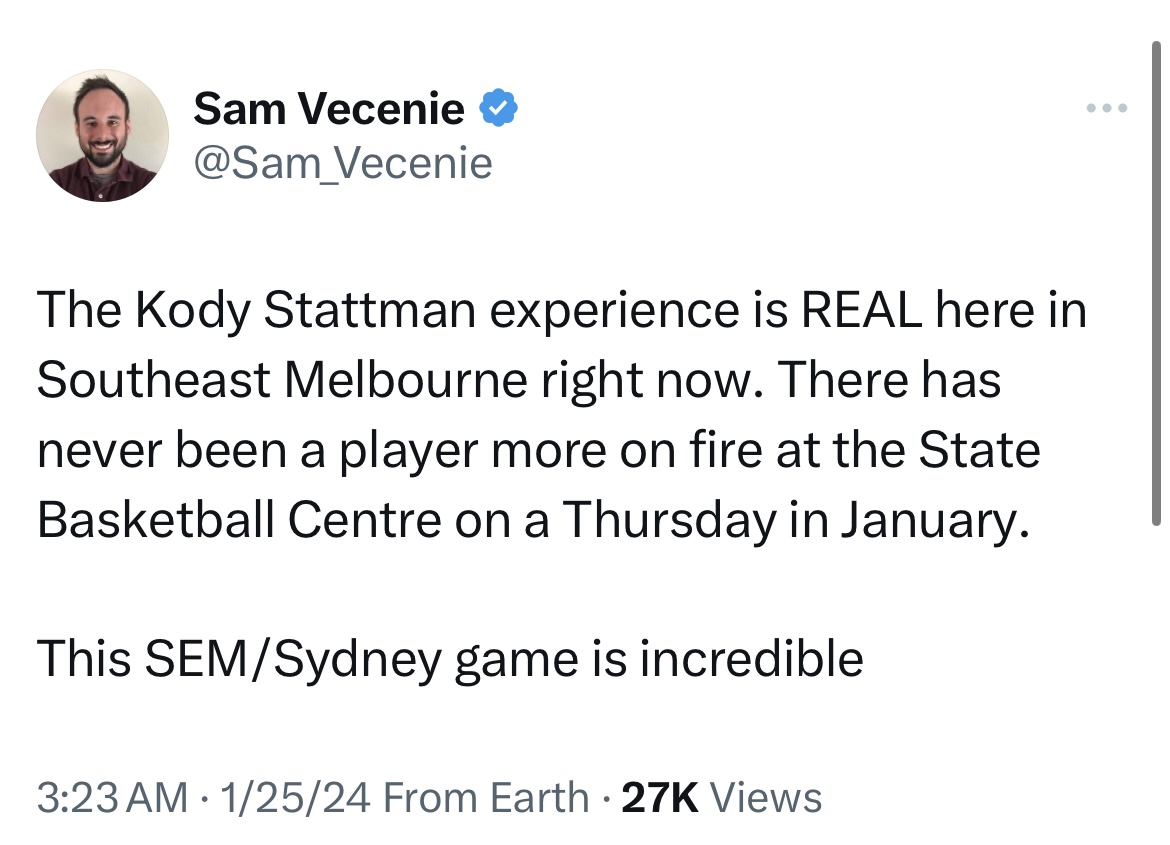Image resolution: width=1170 pixels, height=845 pixels.
Task: Open Sam Vecenie's profile photo
Action: point(103,135)
